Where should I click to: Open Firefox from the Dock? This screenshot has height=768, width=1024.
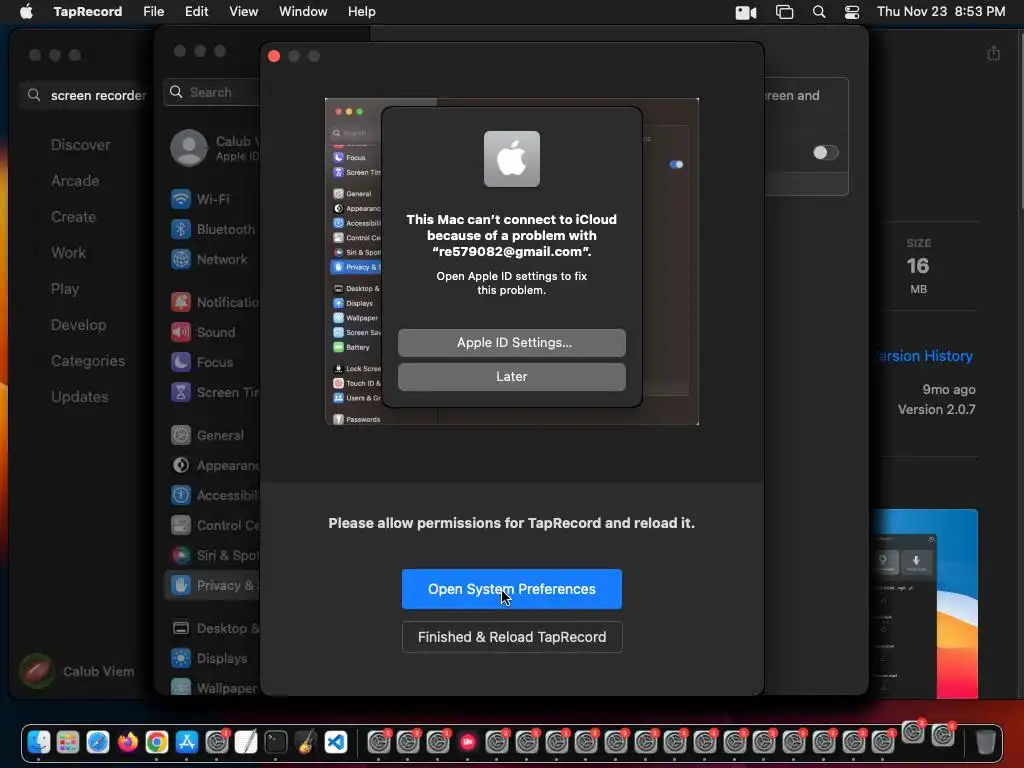tap(127, 742)
